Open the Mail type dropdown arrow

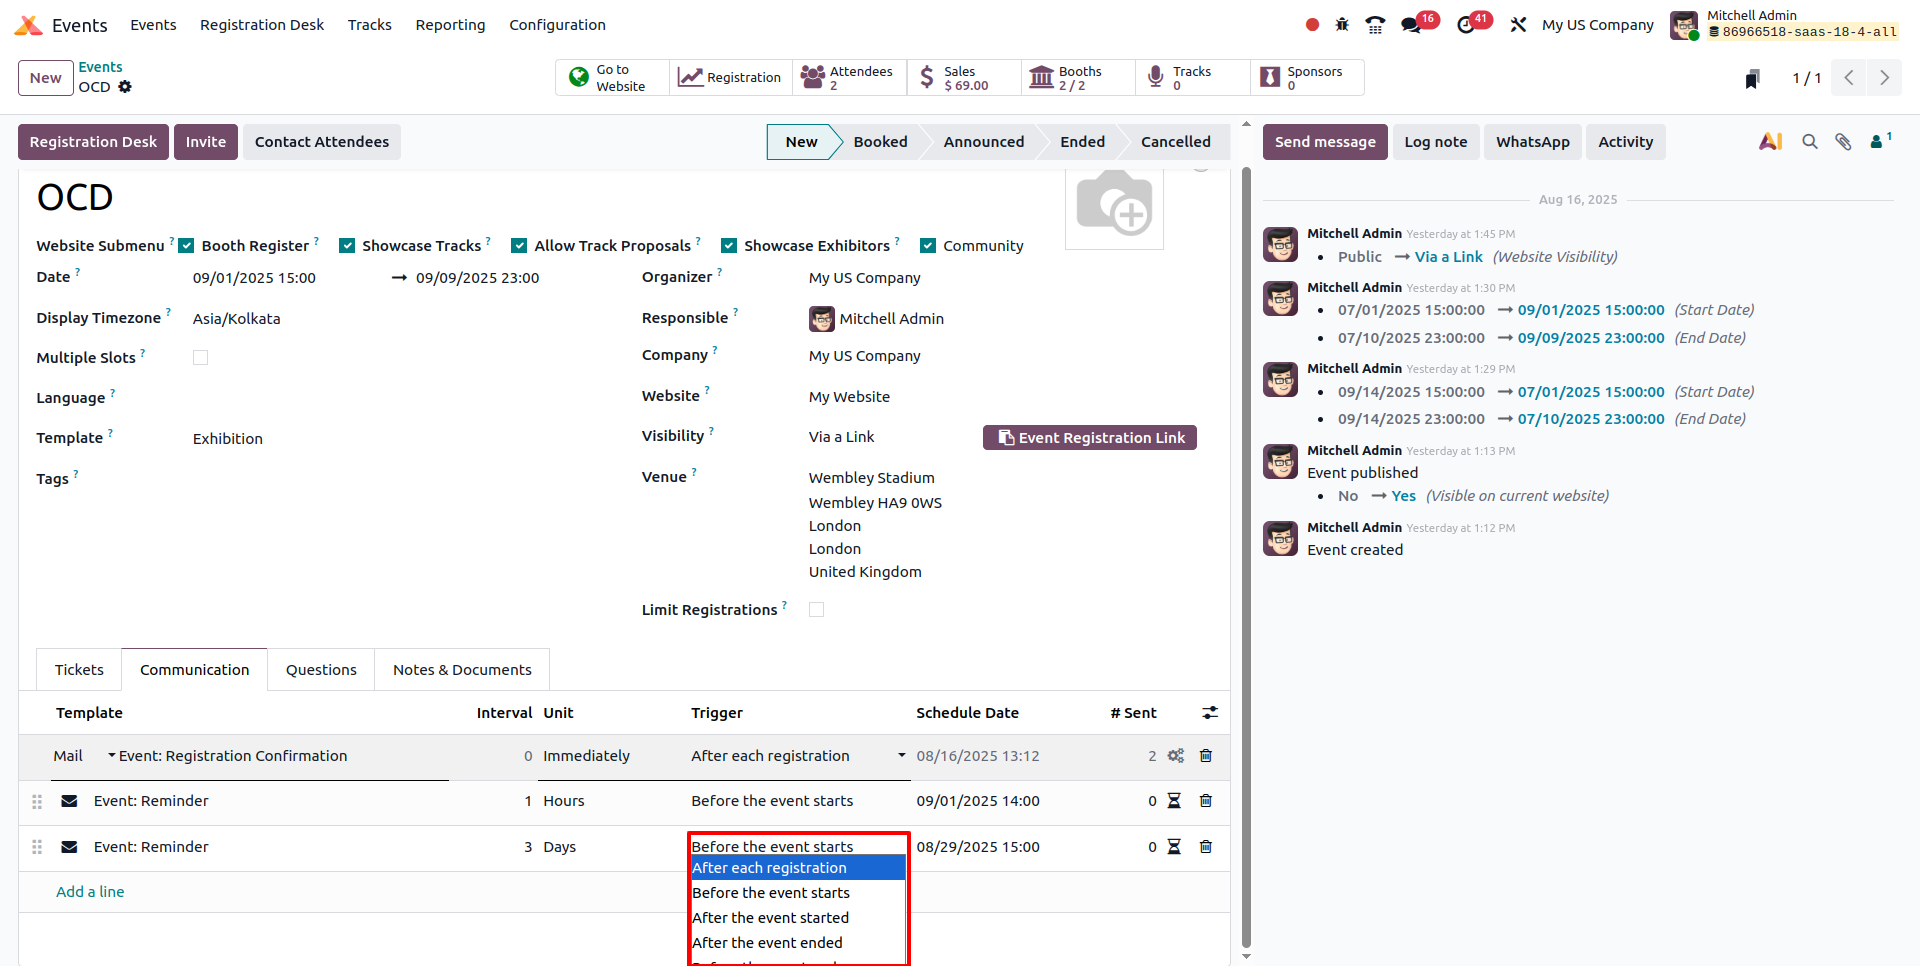[112, 756]
